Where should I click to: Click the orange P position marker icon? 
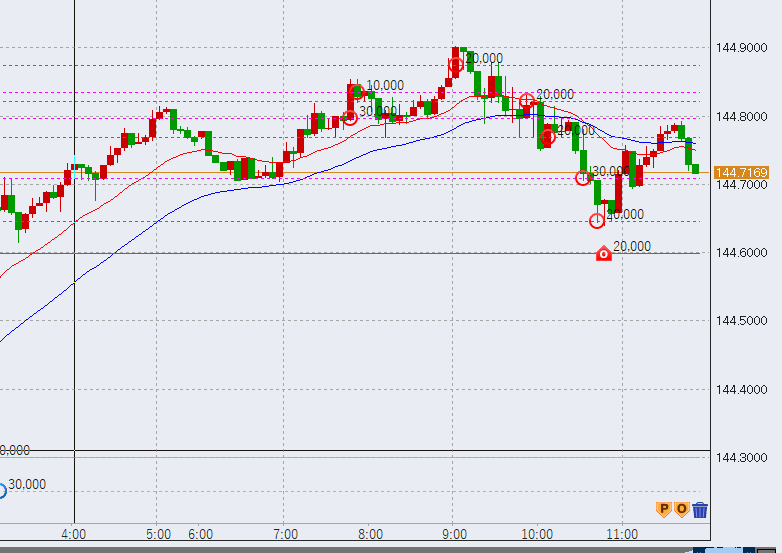[662, 509]
